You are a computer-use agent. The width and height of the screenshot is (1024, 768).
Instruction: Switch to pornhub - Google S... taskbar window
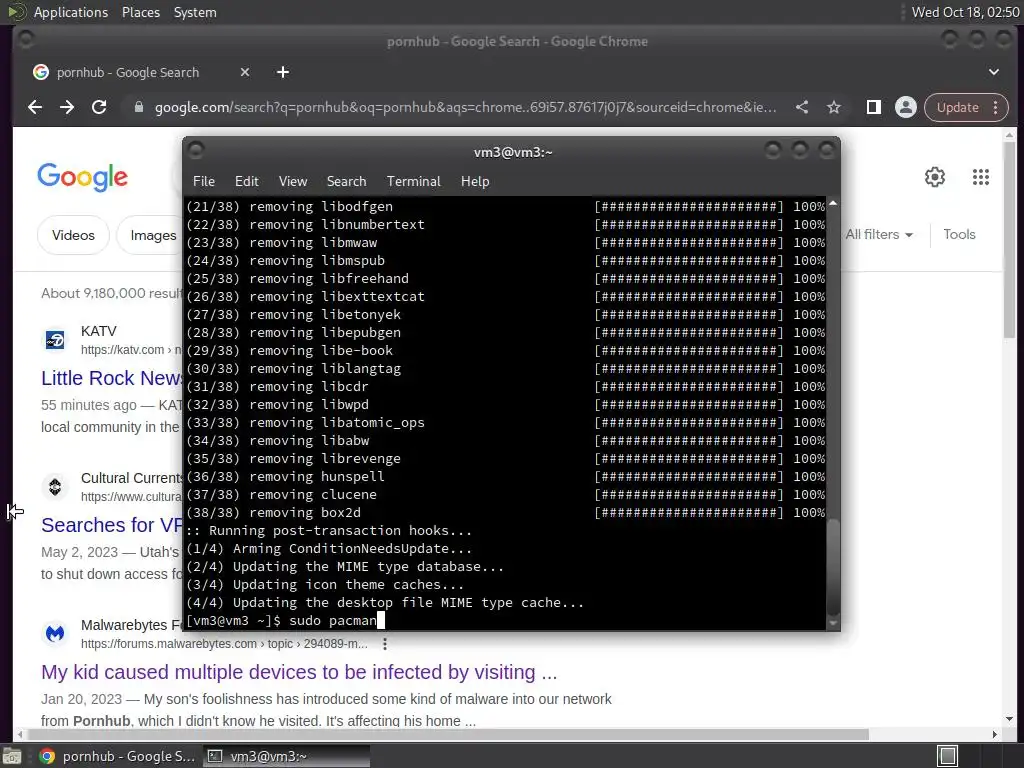pyautogui.click(x=118, y=756)
